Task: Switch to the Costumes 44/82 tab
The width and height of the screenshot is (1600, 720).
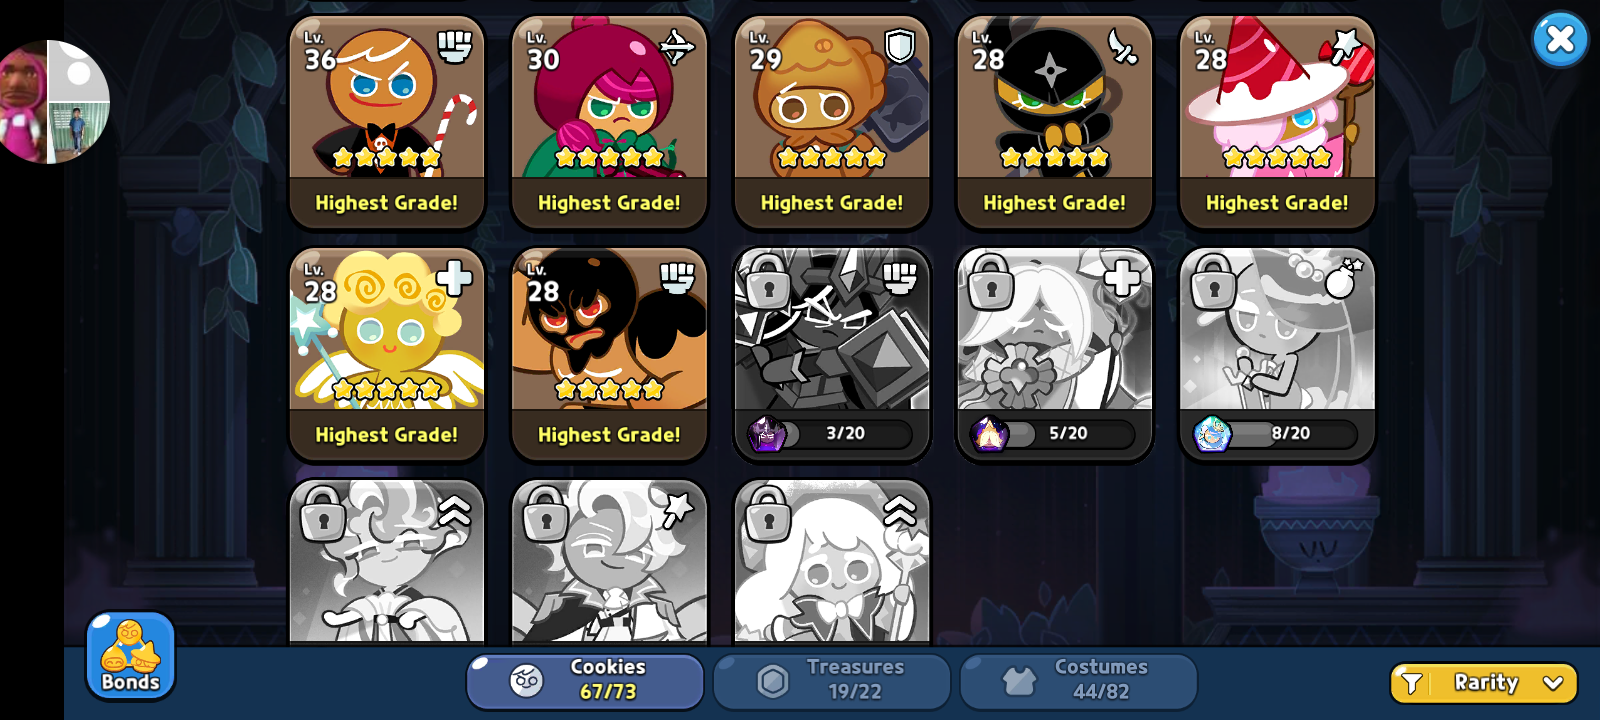Action: 1078,681
